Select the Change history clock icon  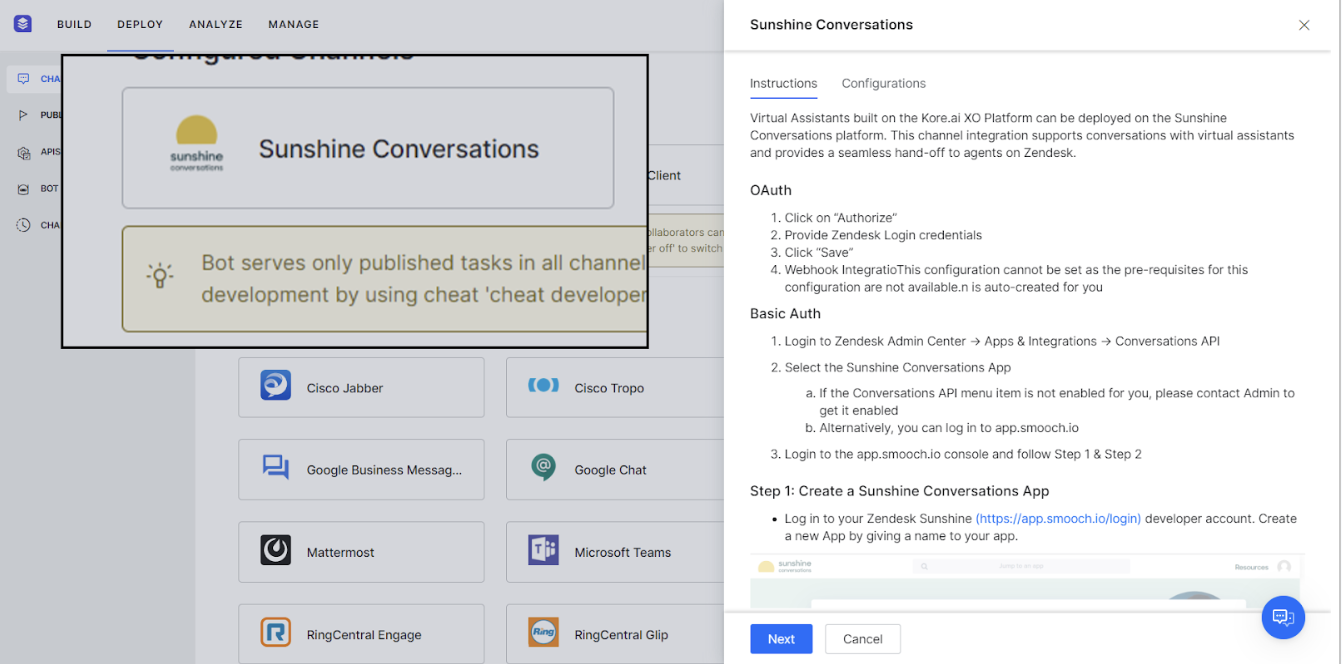23,225
